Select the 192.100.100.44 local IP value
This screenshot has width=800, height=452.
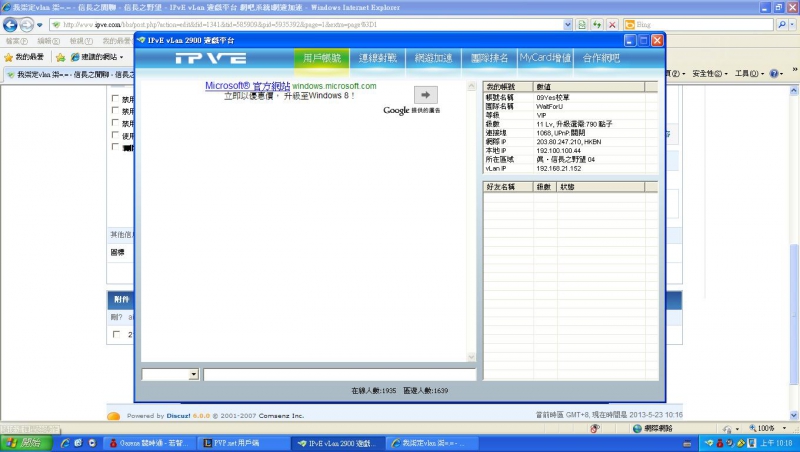pyautogui.click(x=559, y=150)
